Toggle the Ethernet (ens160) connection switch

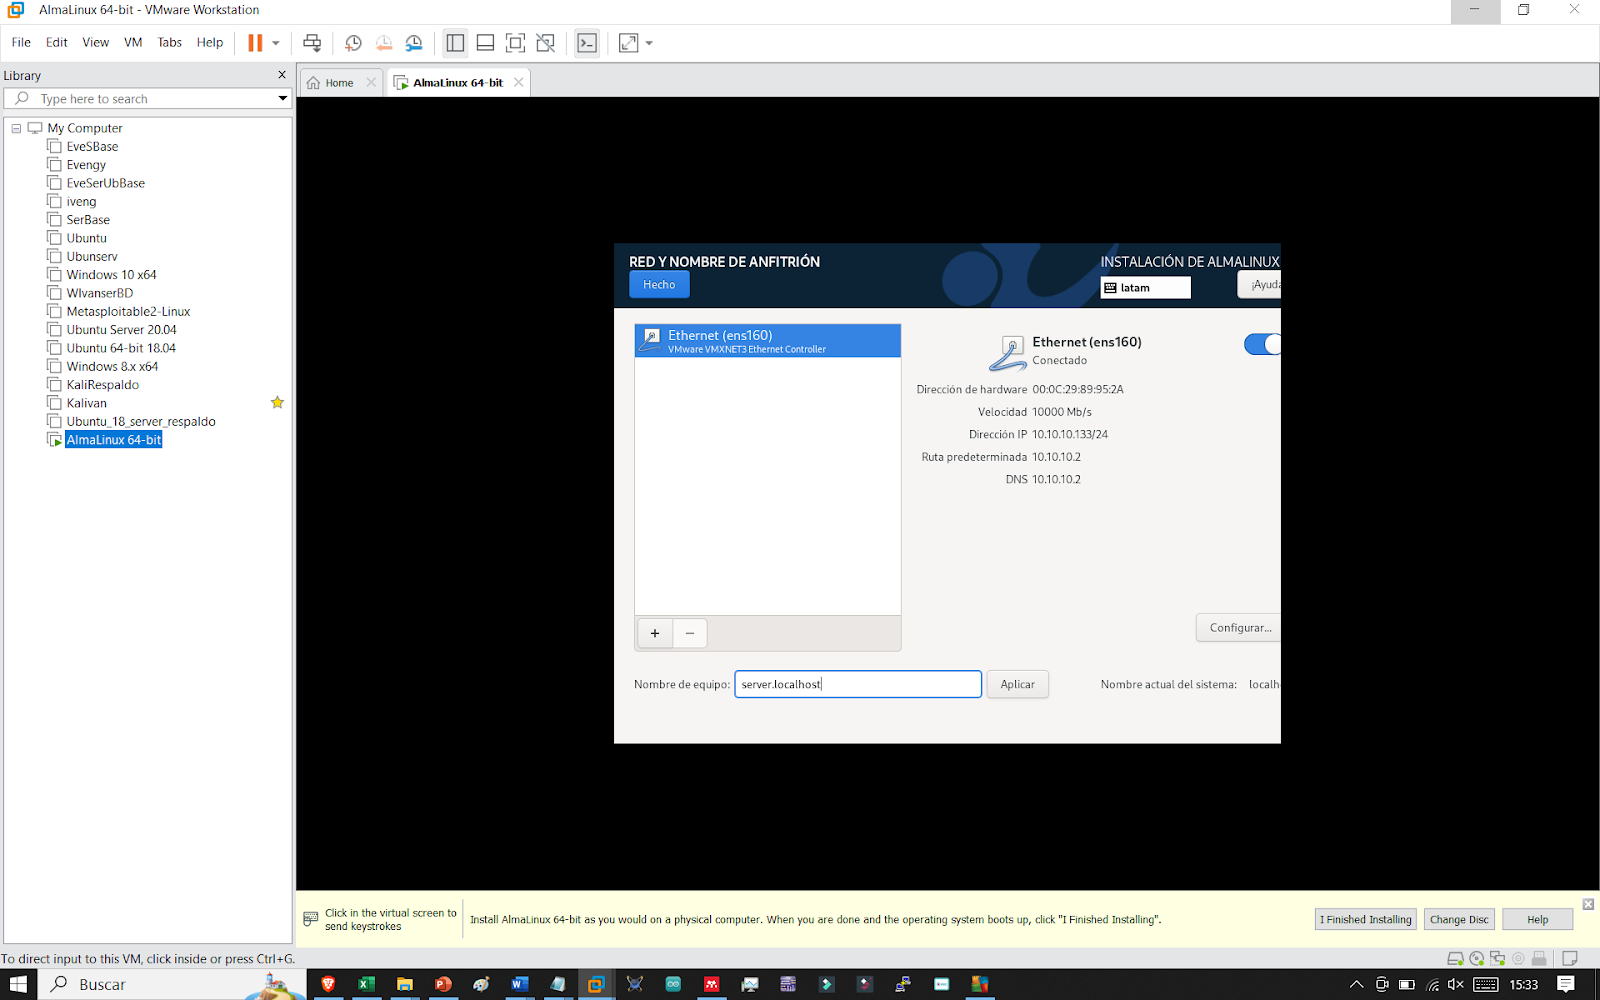coord(1262,344)
